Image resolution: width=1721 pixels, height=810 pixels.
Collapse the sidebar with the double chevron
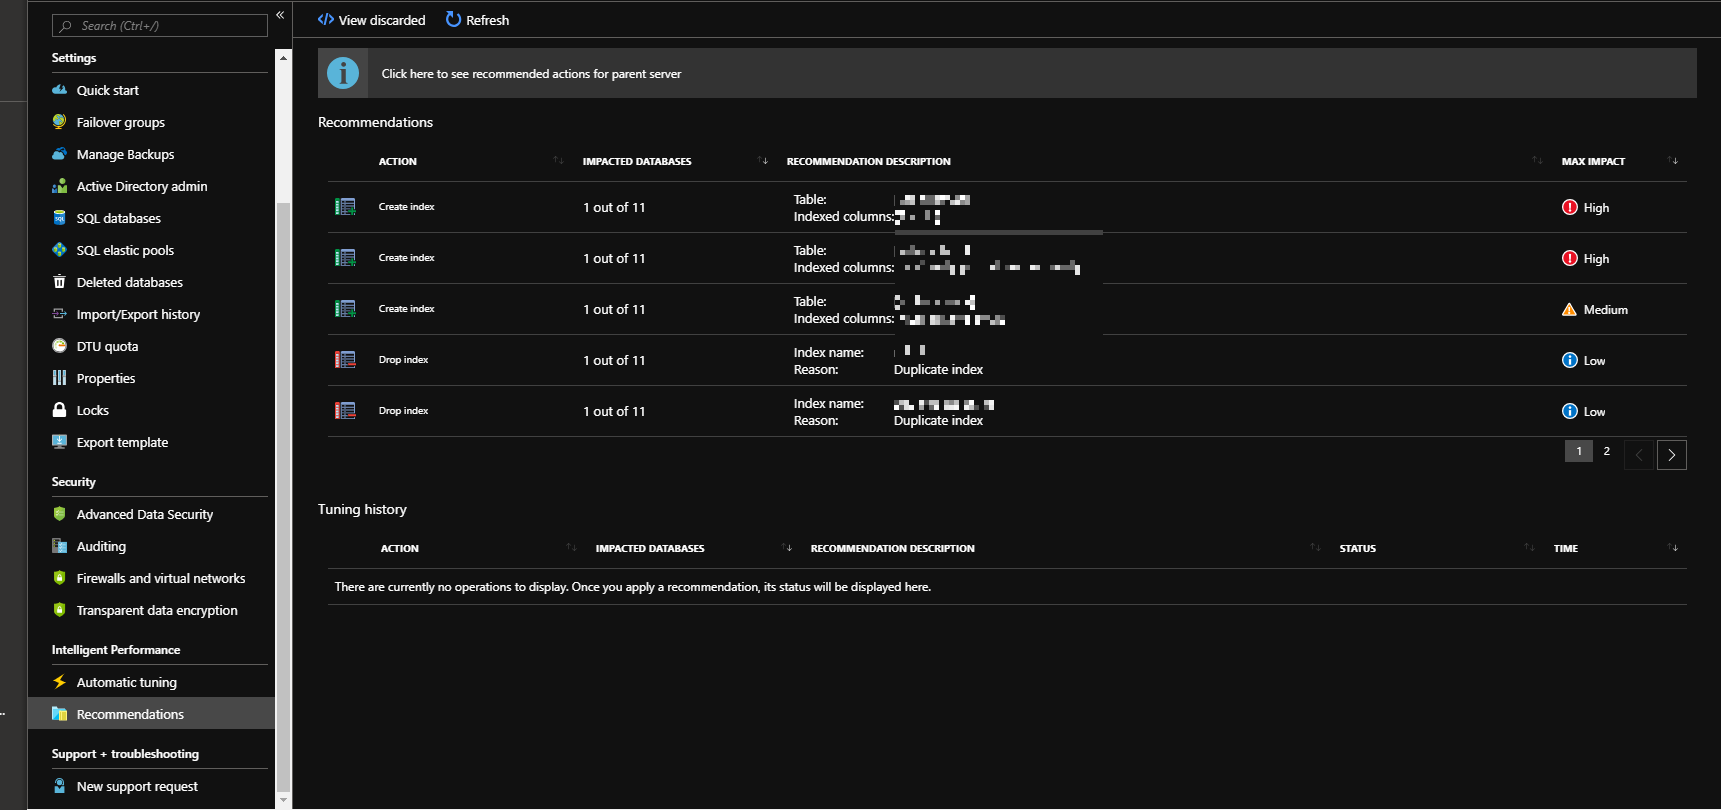coord(280,15)
